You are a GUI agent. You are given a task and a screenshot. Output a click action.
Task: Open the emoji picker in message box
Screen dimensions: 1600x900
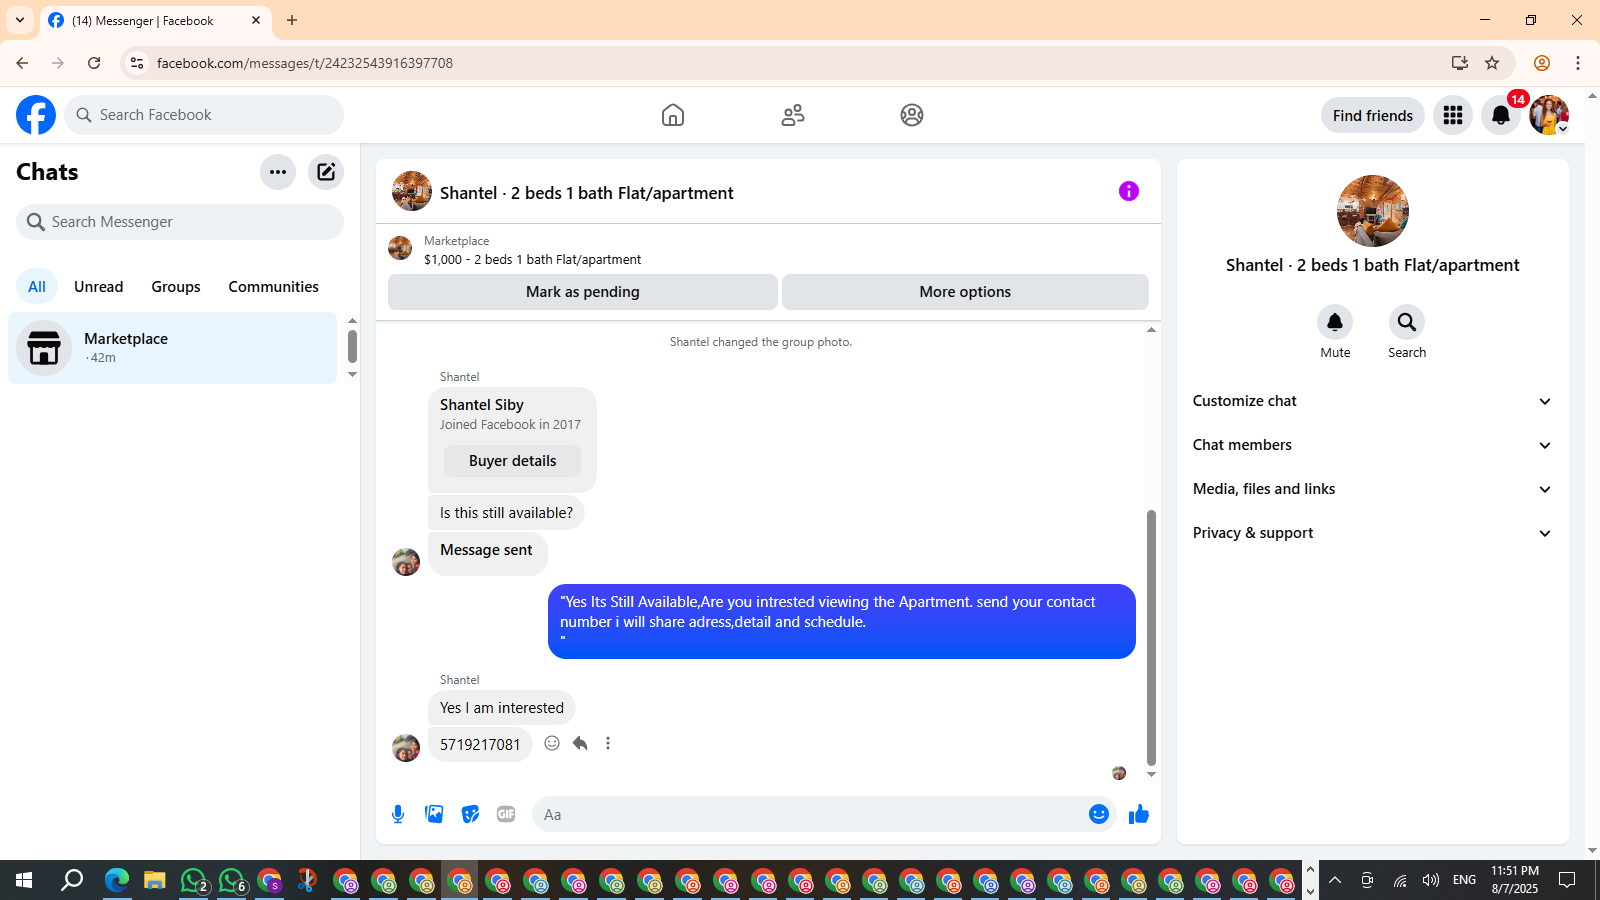1099,814
